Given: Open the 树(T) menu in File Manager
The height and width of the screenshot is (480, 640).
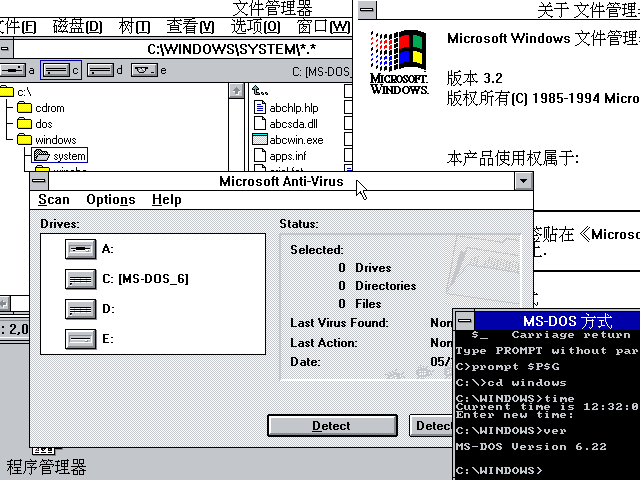Looking at the screenshot, I should (x=134, y=27).
